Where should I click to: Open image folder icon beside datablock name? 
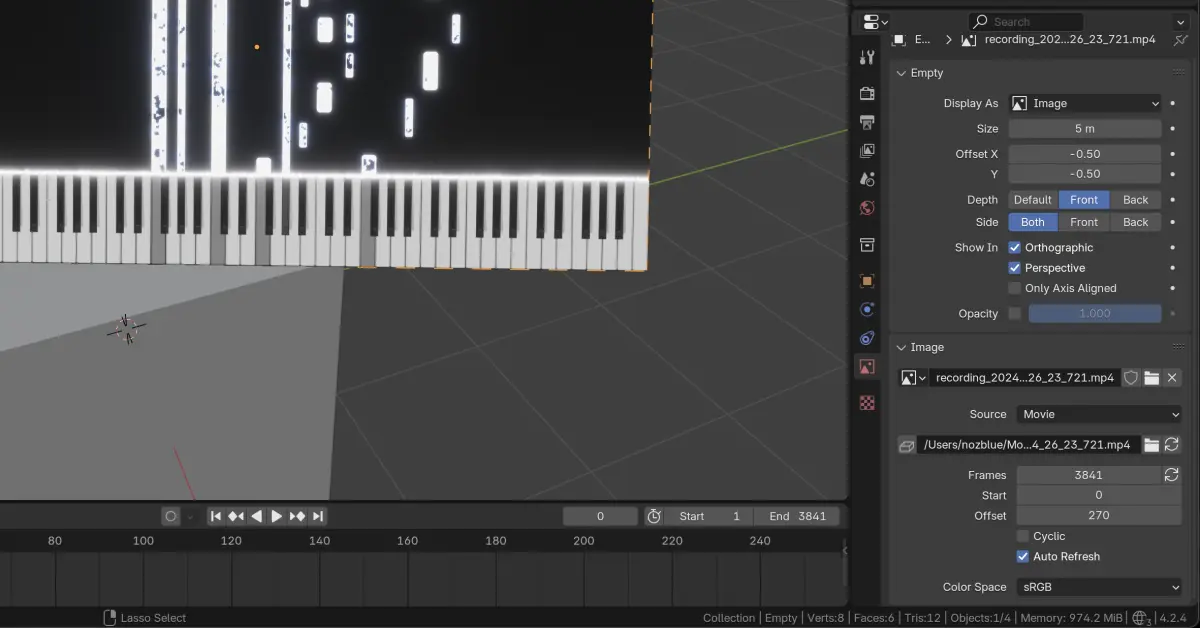[1152, 378]
